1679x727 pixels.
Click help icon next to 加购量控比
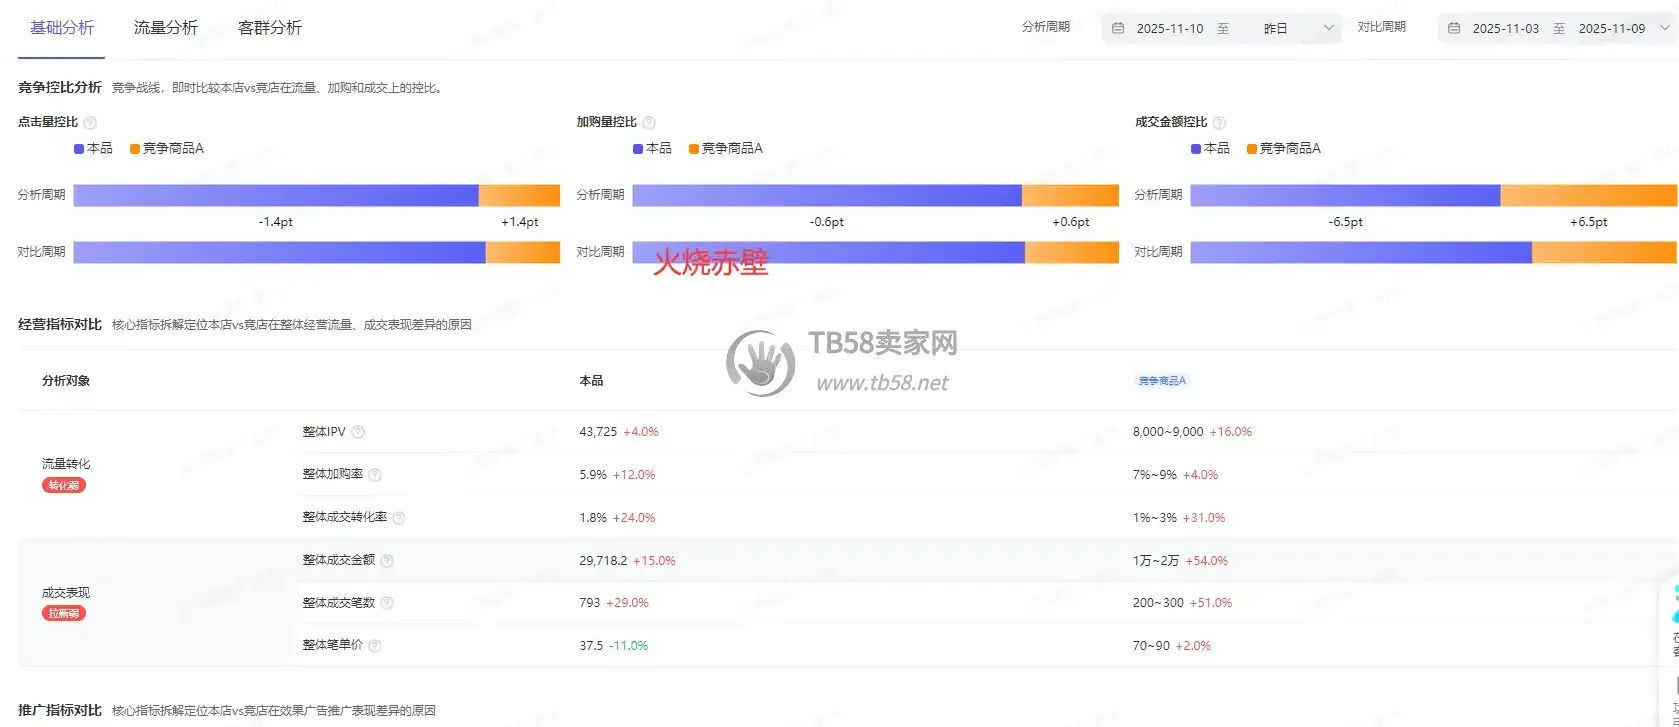click(649, 123)
